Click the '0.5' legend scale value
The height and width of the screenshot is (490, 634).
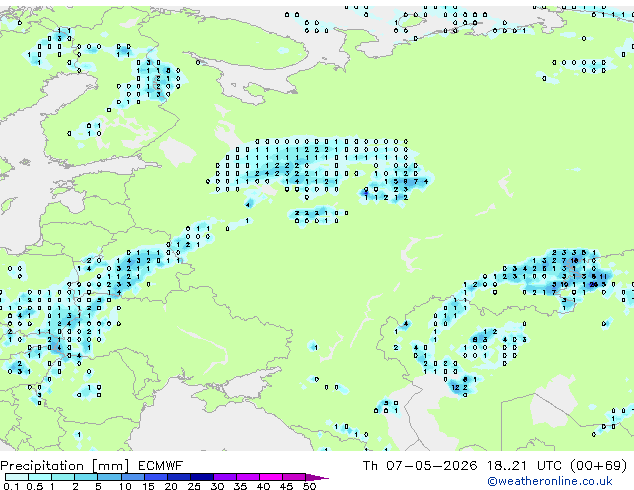35,486
